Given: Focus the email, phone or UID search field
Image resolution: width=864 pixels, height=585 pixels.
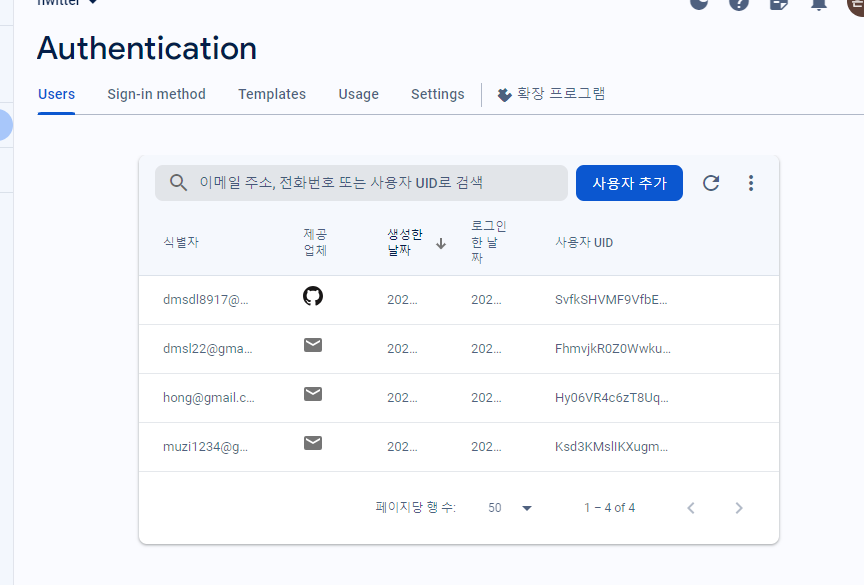Looking at the screenshot, I should pyautogui.click(x=361, y=183).
